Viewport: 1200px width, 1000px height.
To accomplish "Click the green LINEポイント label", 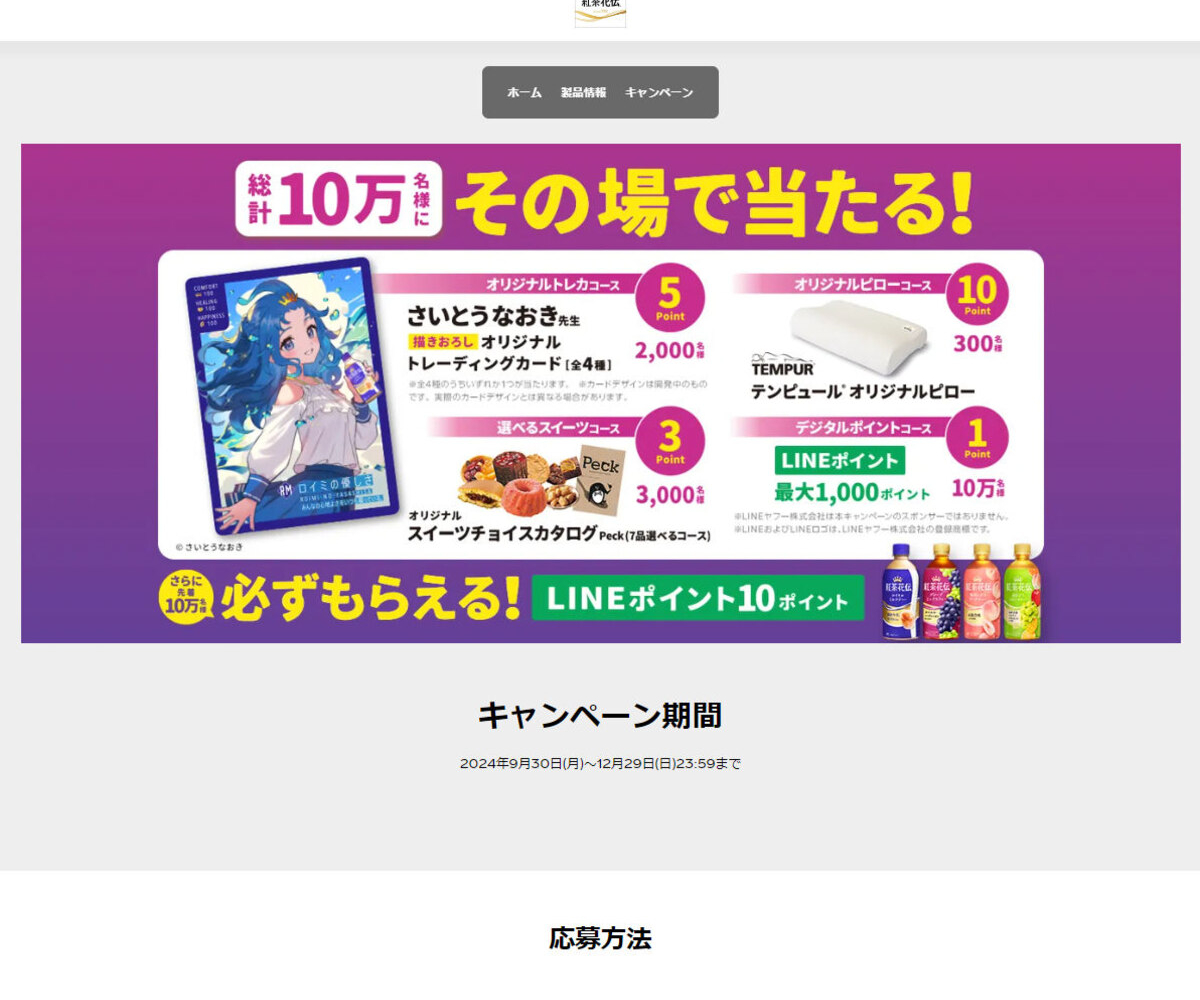I will click(x=840, y=460).
